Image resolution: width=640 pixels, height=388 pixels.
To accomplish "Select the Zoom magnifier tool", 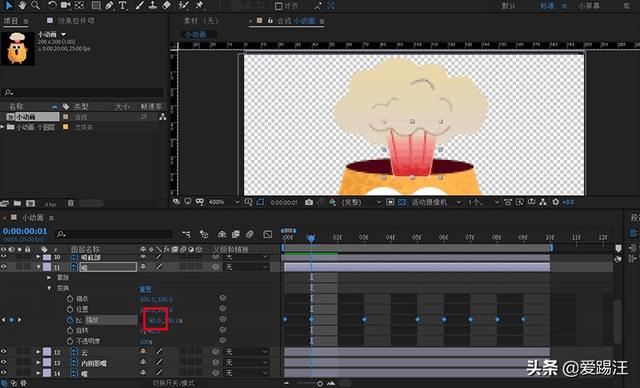I will (x=36, y=5).
